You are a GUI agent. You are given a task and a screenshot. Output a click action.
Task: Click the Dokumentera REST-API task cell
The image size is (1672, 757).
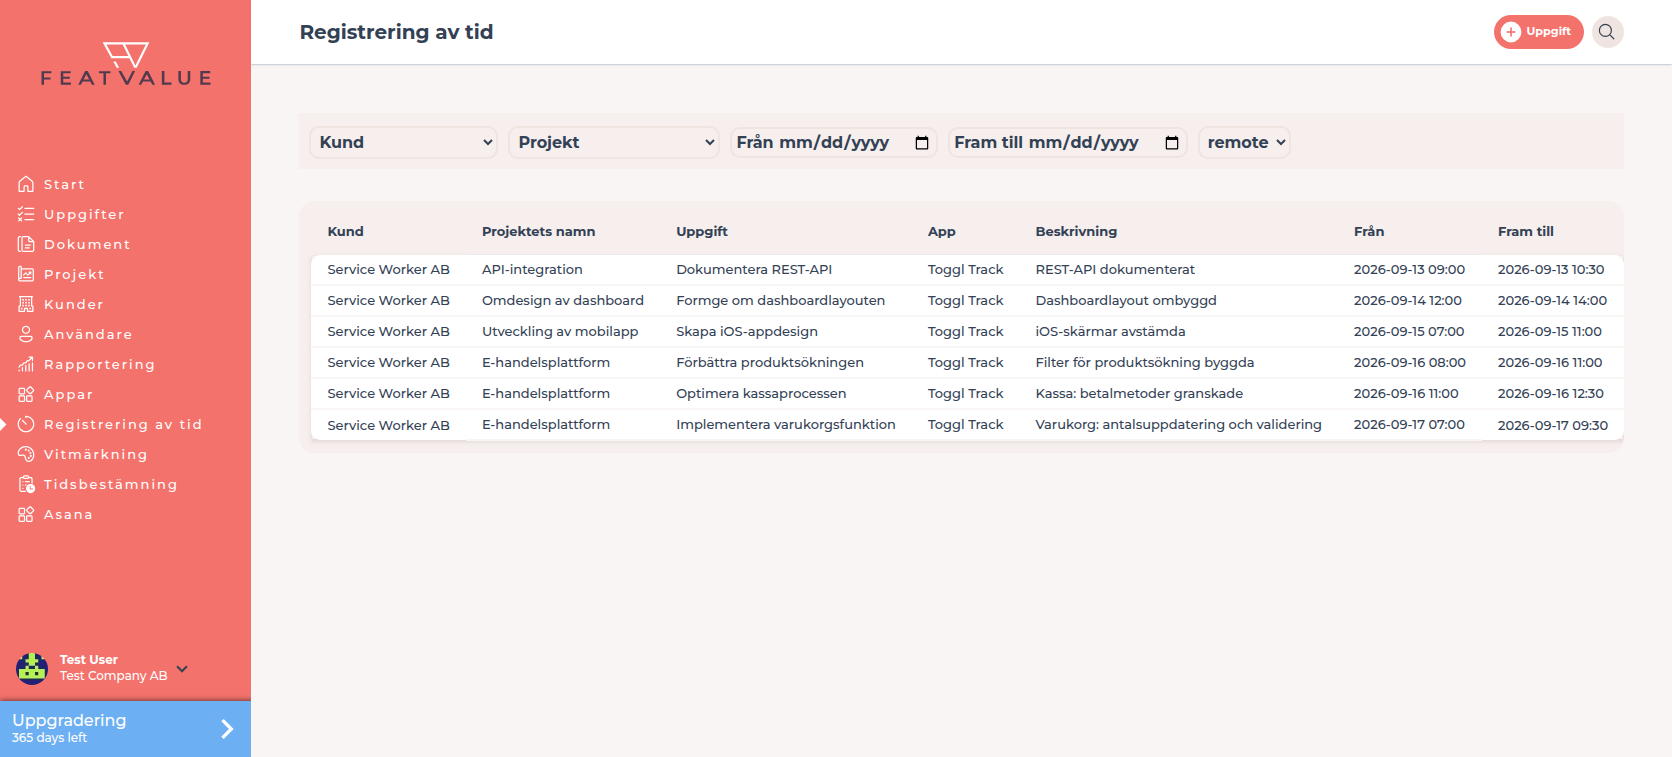point(754,269)
